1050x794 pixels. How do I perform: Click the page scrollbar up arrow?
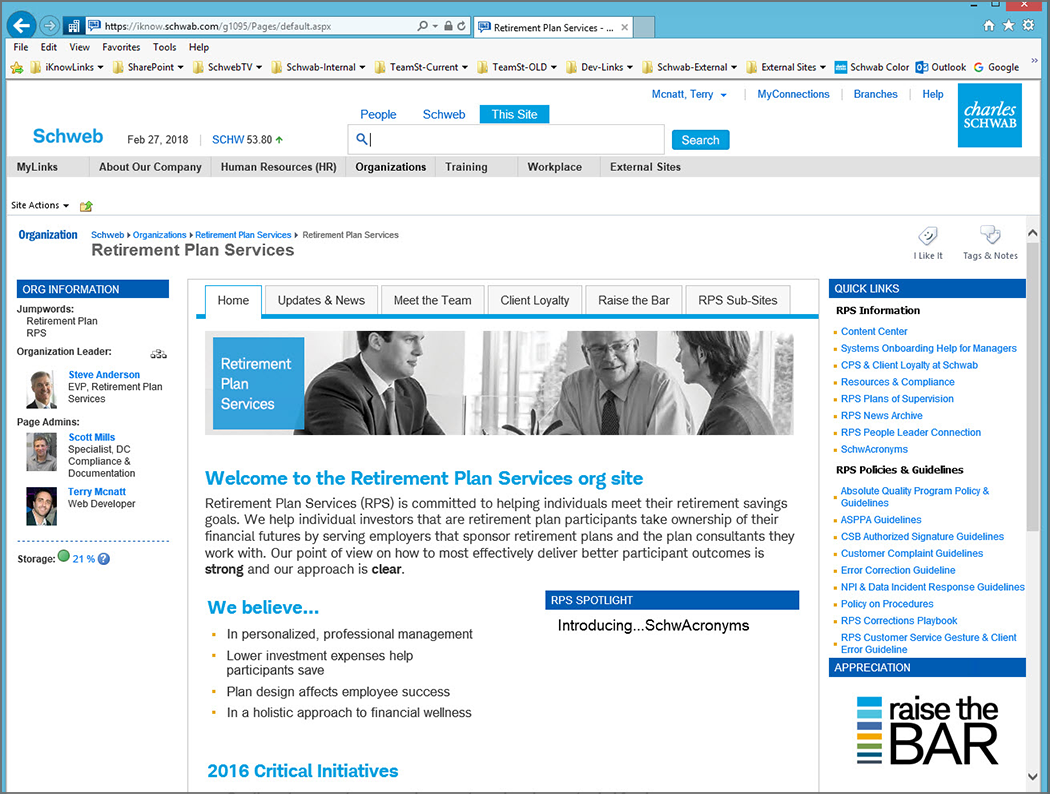tap(1033, 233)
